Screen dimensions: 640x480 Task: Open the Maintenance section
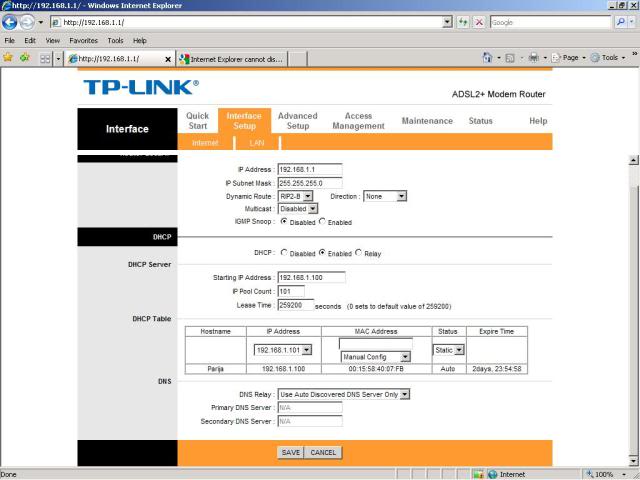click(427, 121)
